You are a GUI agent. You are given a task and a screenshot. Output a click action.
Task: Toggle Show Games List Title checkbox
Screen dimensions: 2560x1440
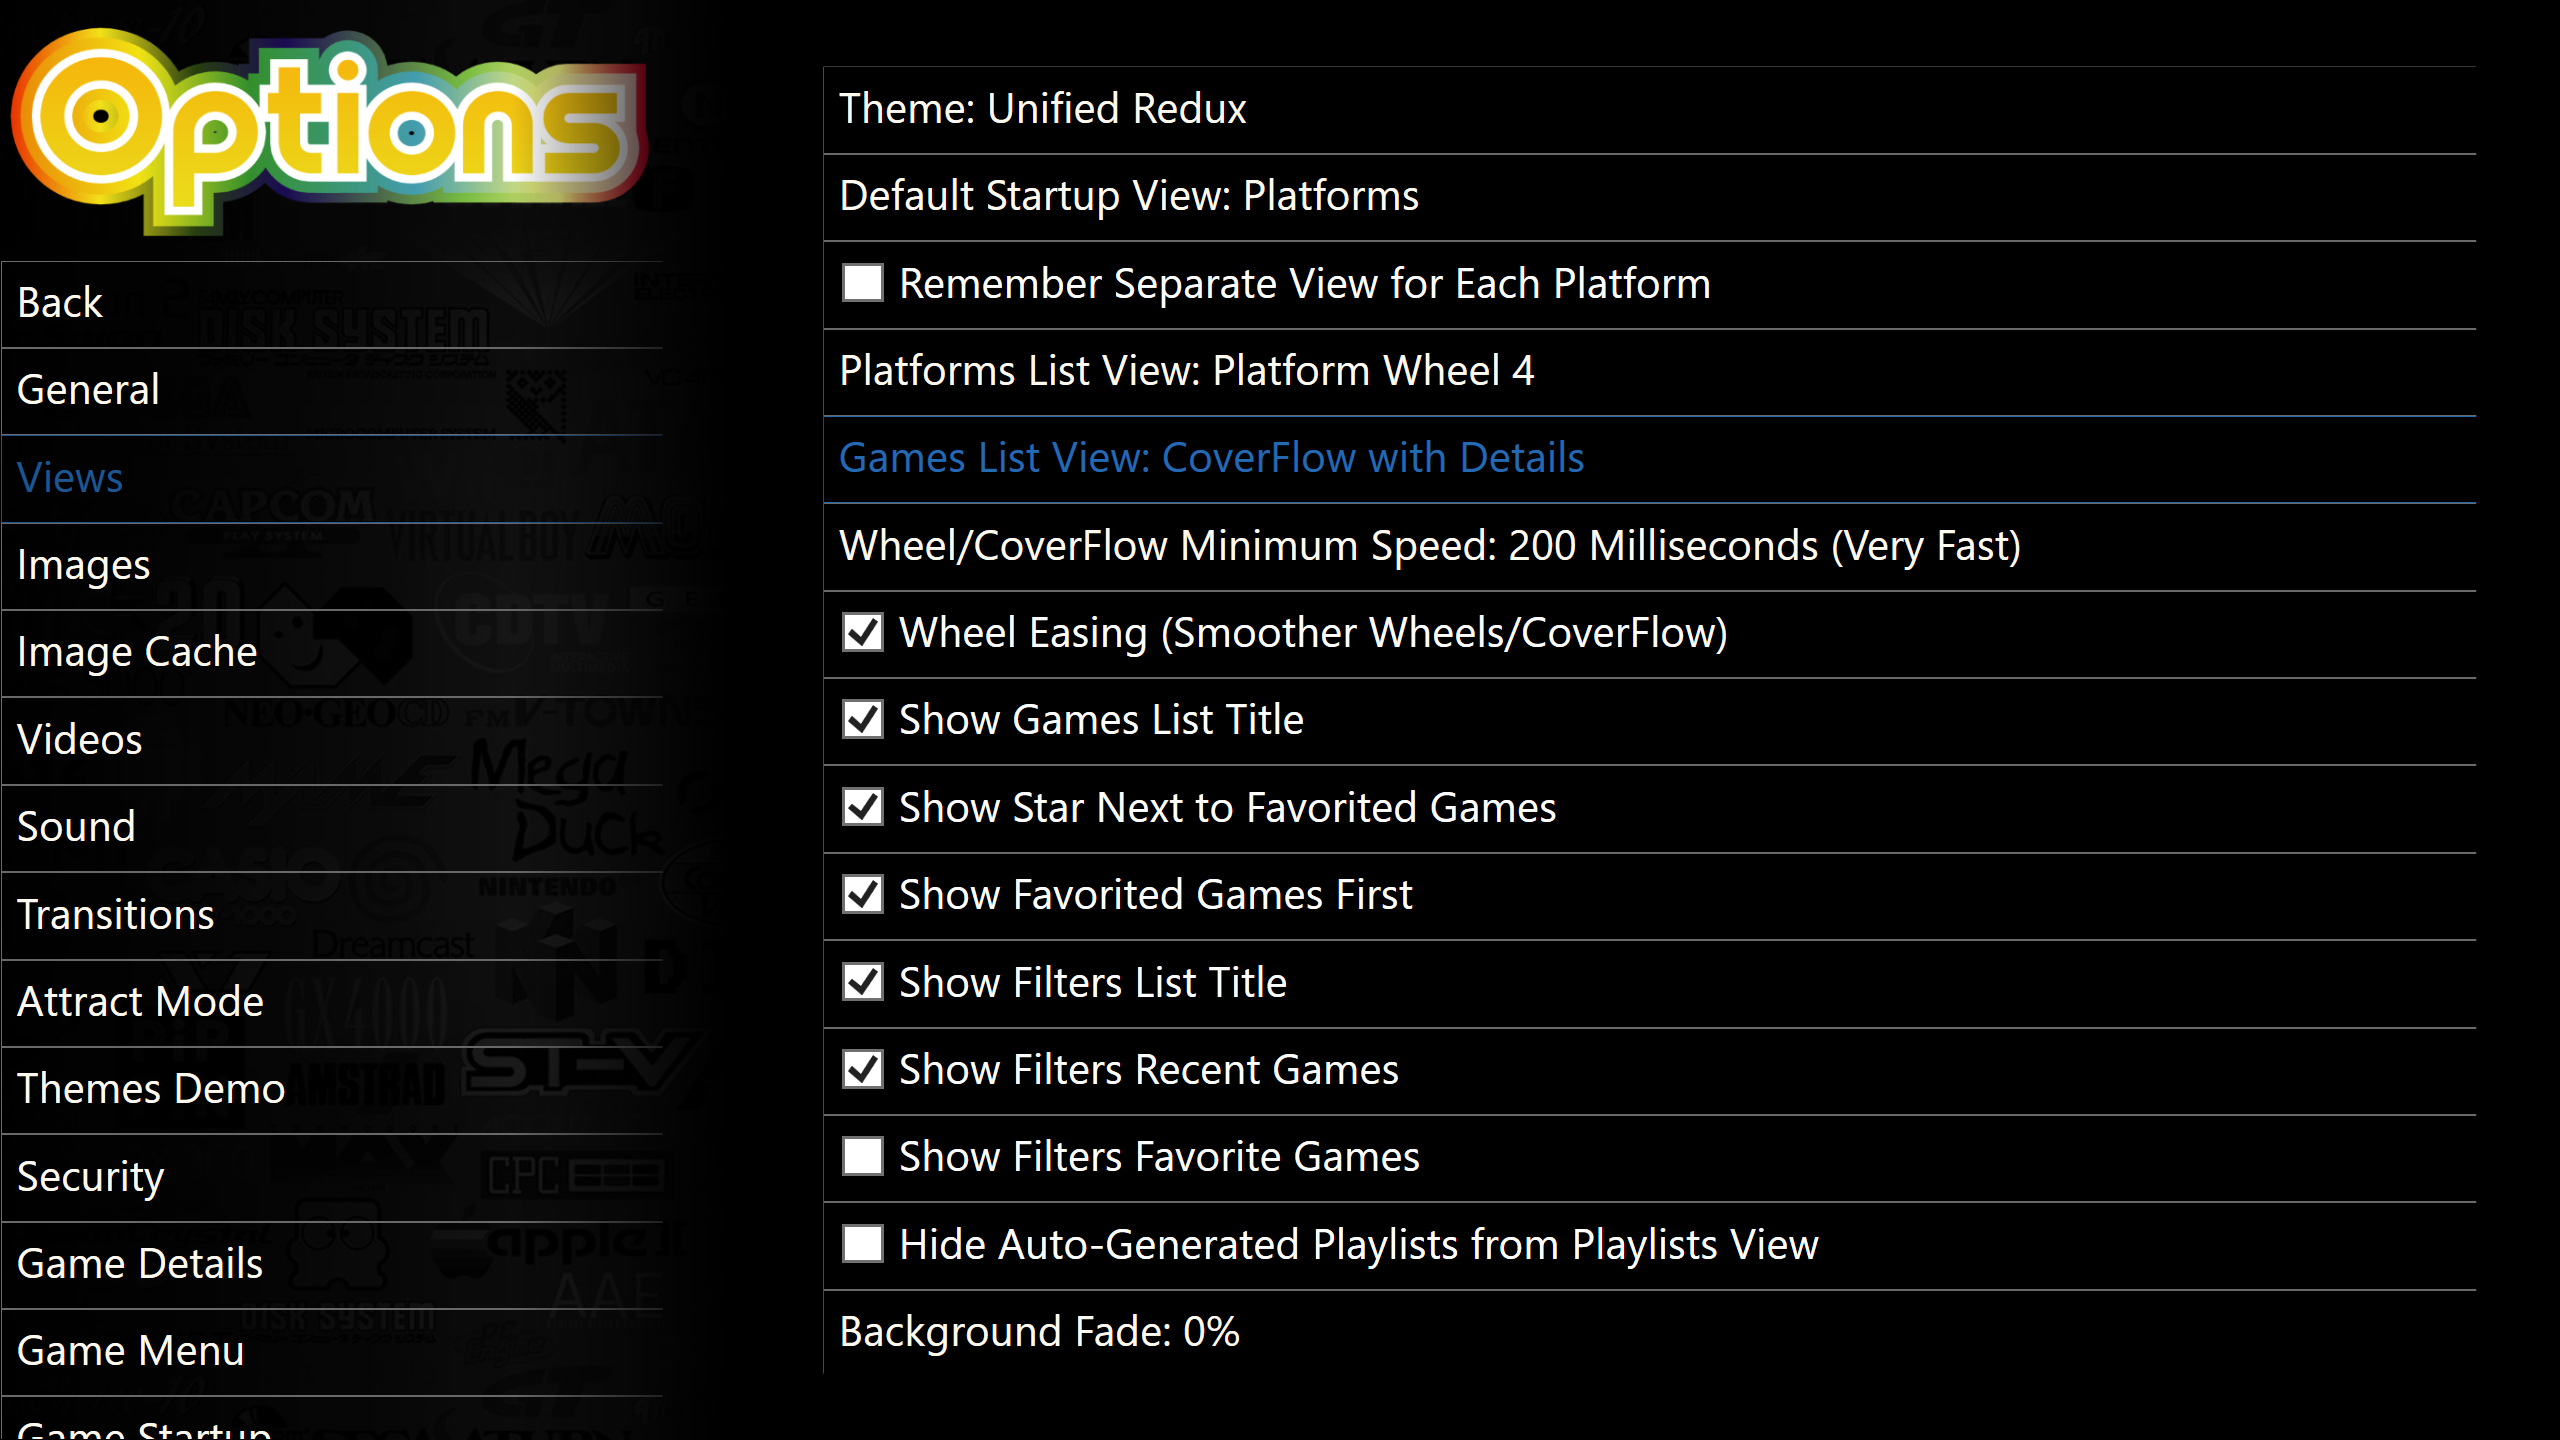862,719
